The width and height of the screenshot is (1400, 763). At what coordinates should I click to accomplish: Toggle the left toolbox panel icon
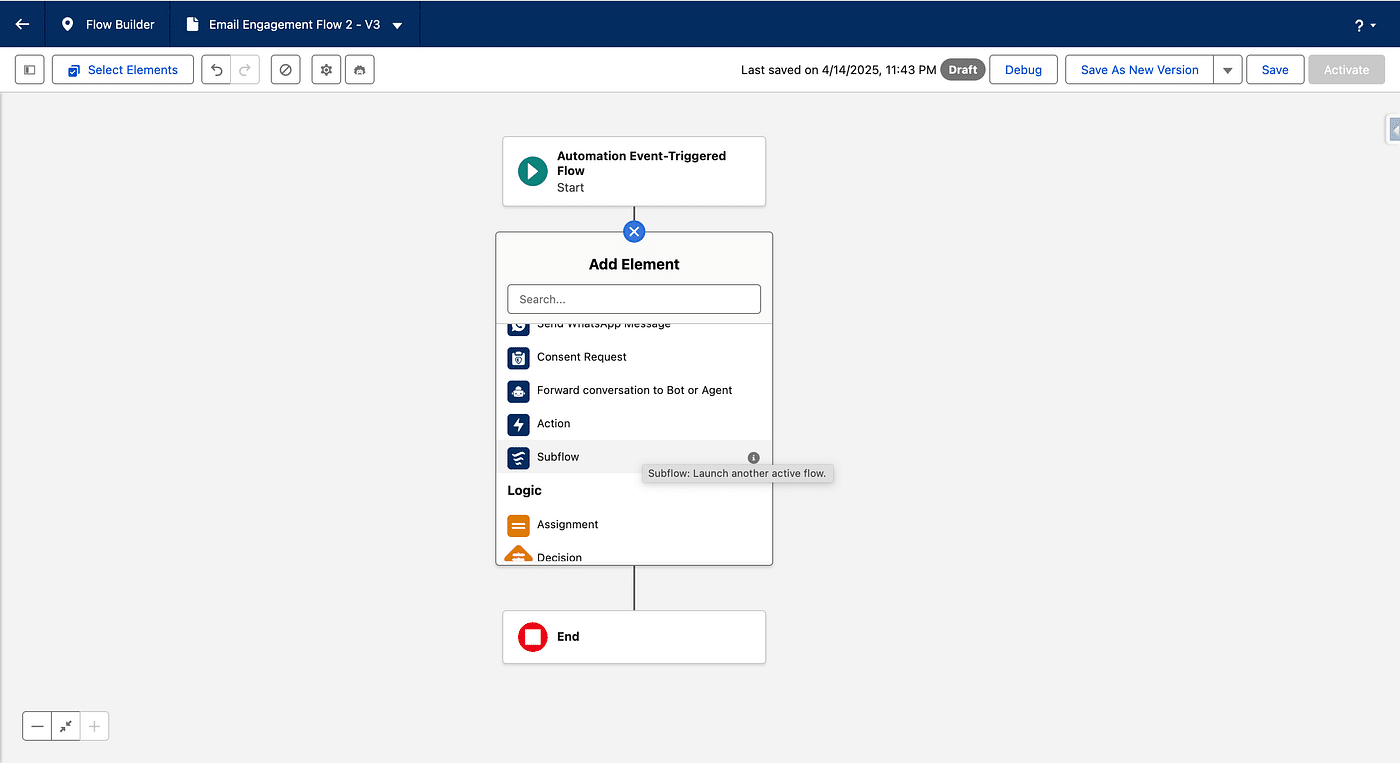(x=30, y=70)
